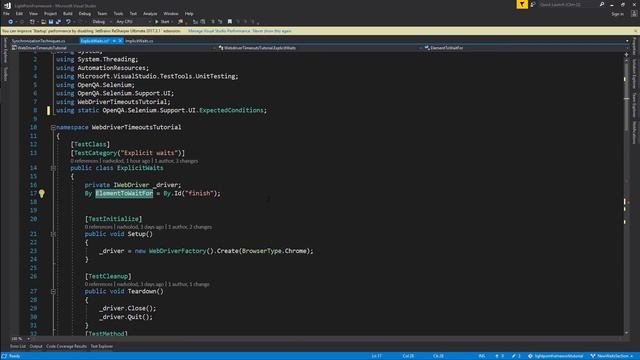This screenshot has height=360, width=640.
Task: Open the Window menu
Action: pos(171,14)
